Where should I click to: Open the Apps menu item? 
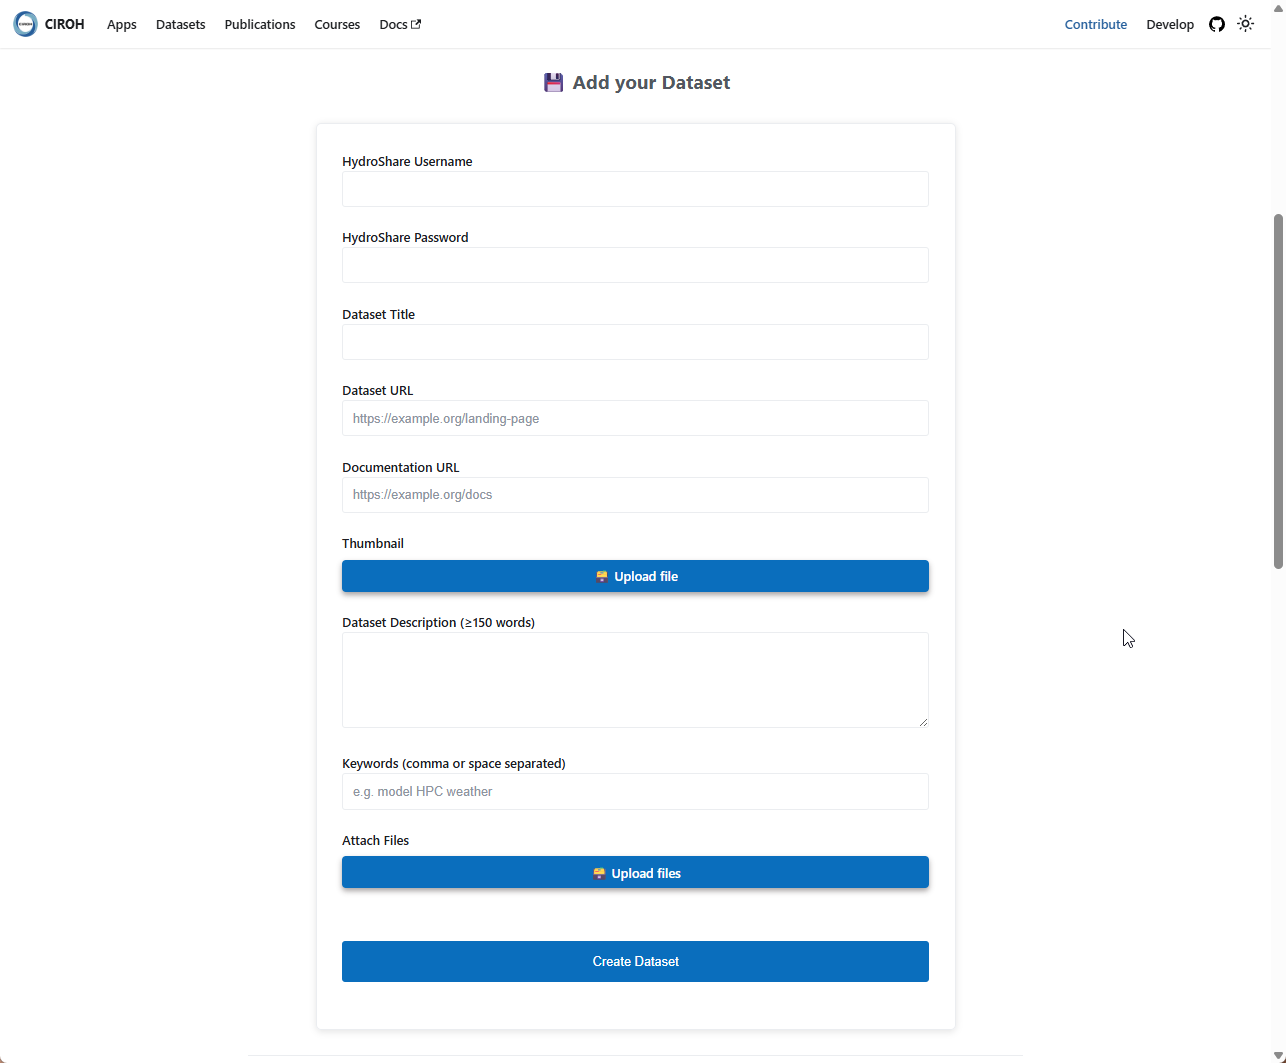click(x=122, y=24)
